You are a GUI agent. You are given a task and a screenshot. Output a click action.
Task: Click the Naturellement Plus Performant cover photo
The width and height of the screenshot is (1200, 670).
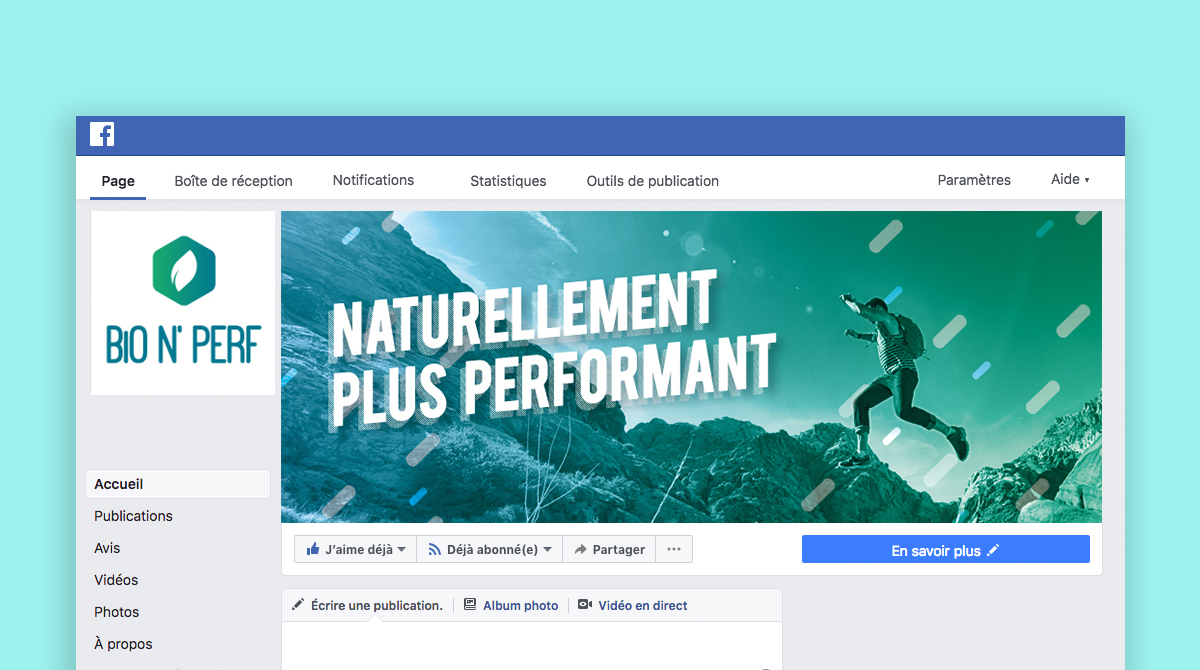click(691, 367)
